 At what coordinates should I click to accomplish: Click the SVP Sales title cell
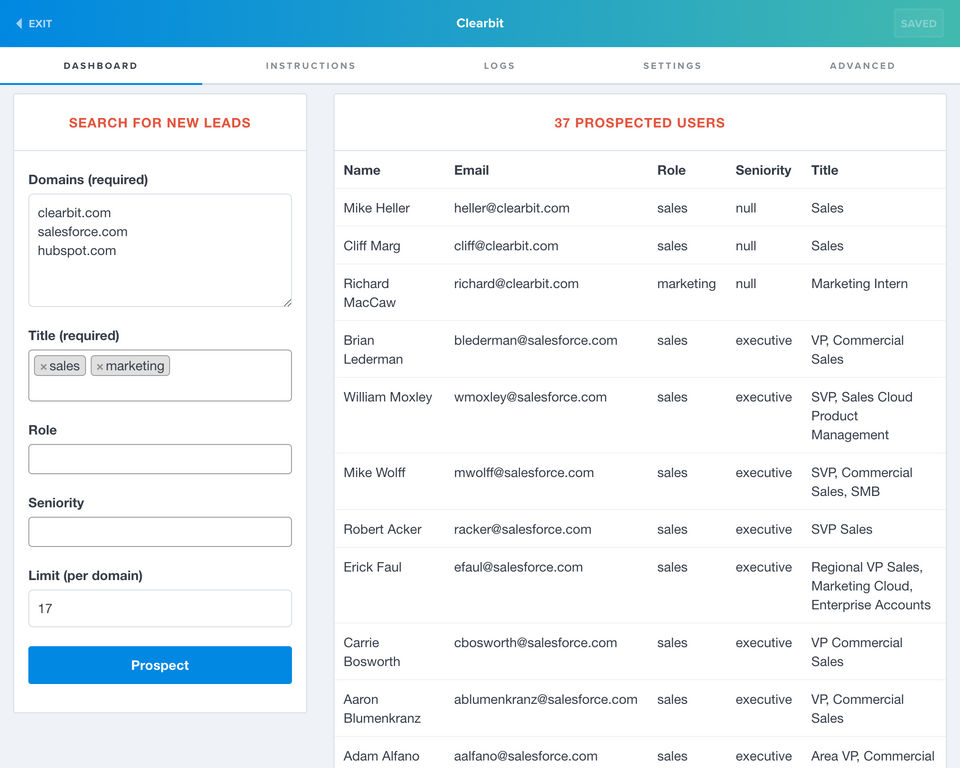[x=842, y=529]
